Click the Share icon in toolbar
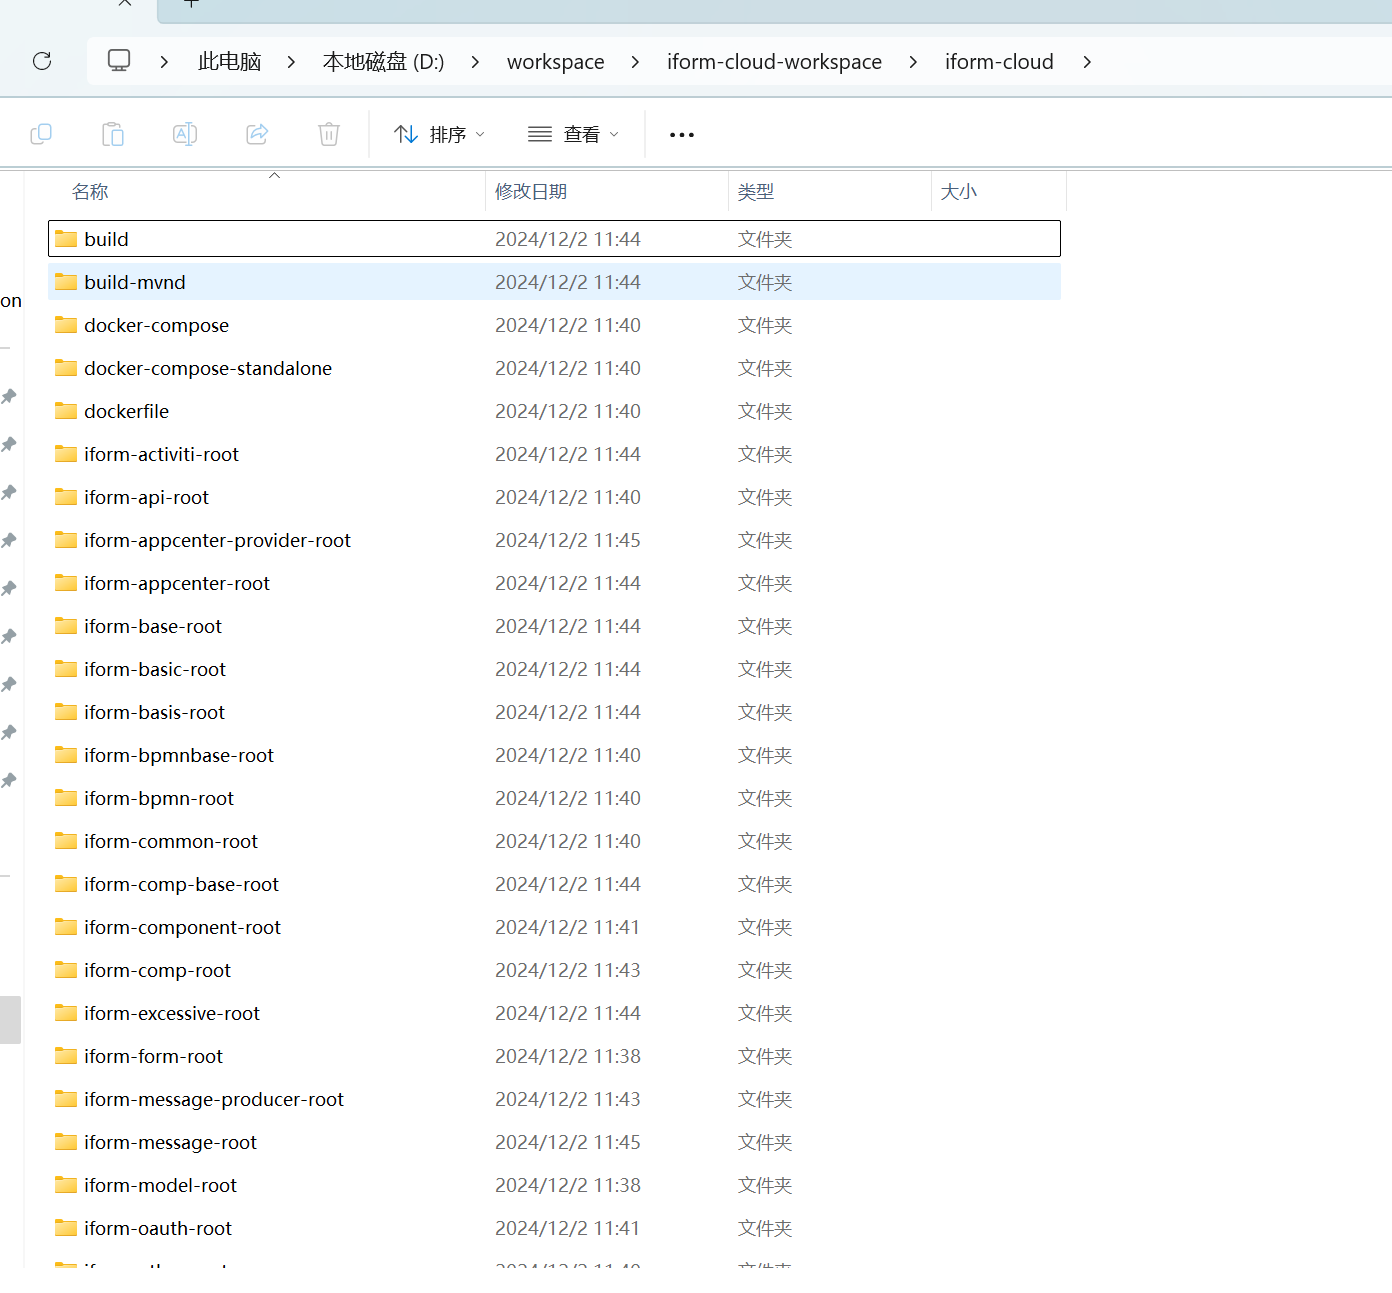 257,134
